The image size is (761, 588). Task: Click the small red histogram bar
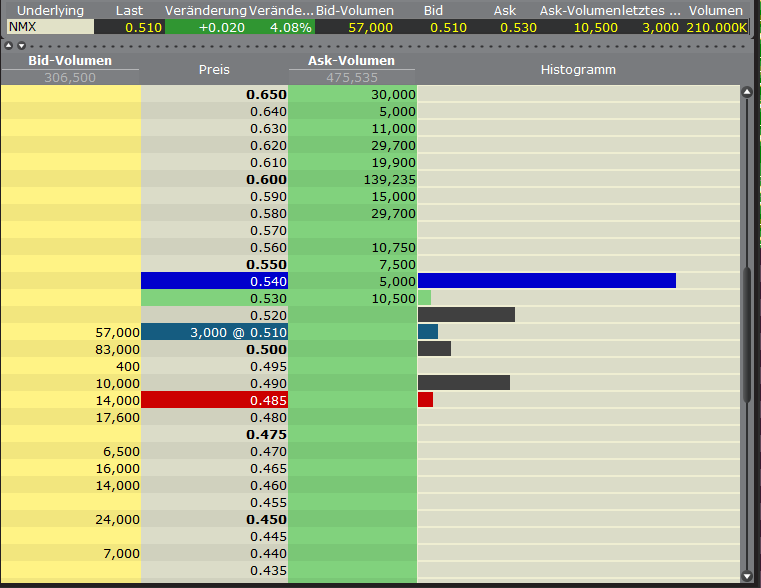(x=425, y=400)
